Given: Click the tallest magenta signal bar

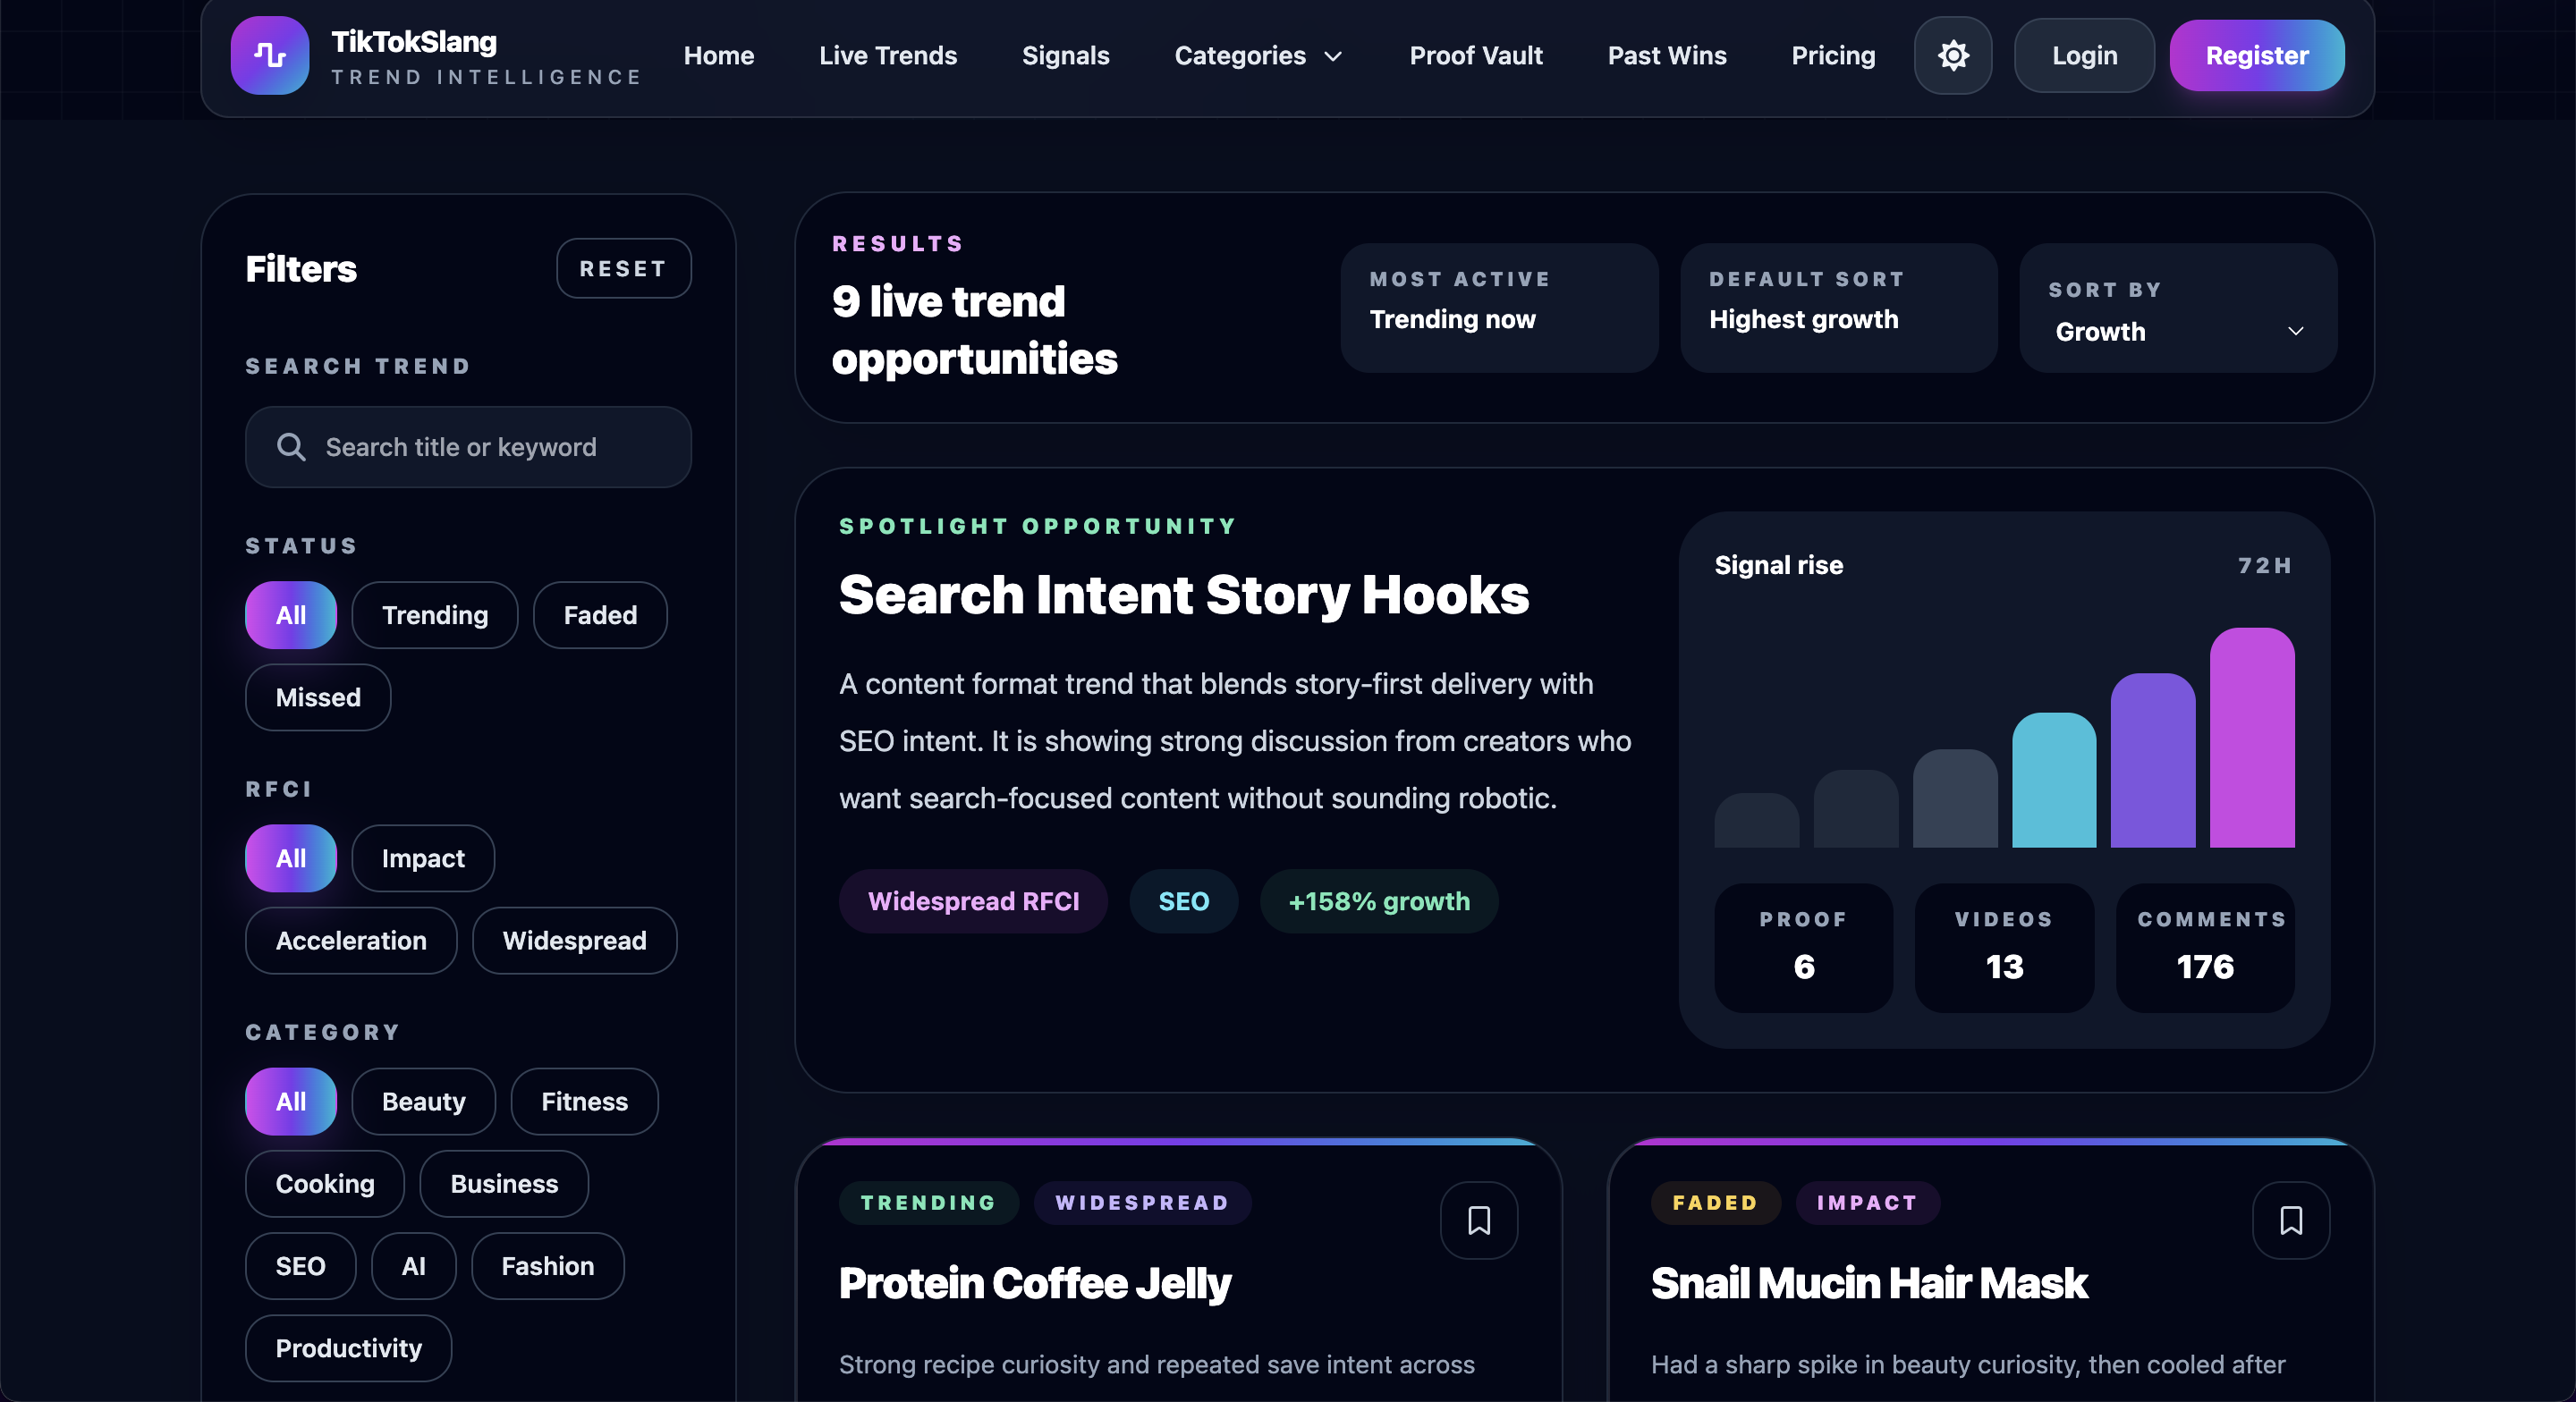Looking at the screenshot, I should coord(2251,738).
